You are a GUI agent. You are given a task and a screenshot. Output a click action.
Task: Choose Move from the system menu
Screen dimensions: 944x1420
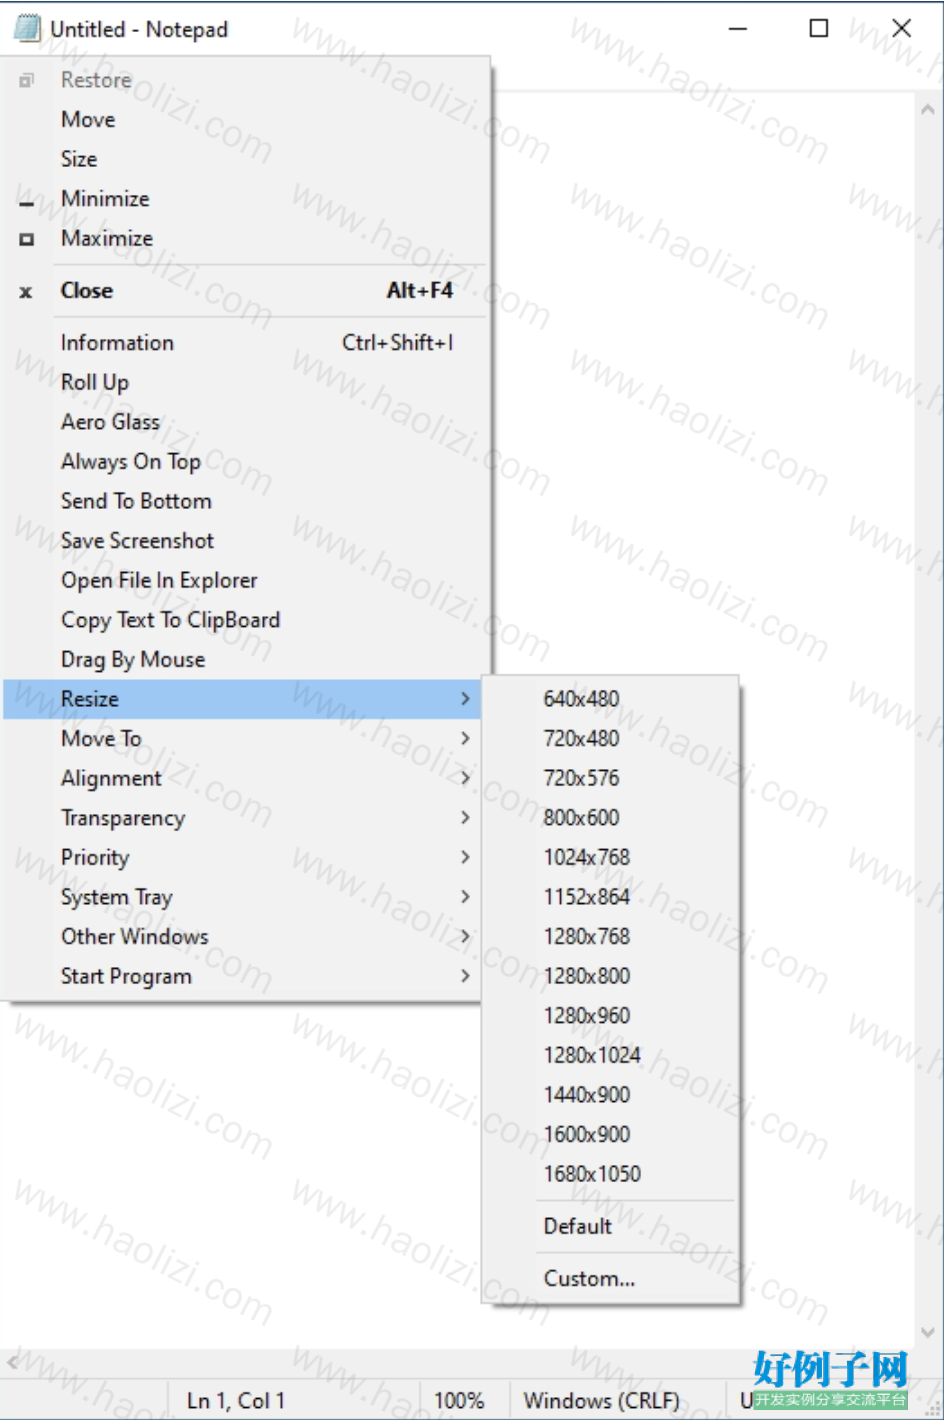click(x=246, y=120)
